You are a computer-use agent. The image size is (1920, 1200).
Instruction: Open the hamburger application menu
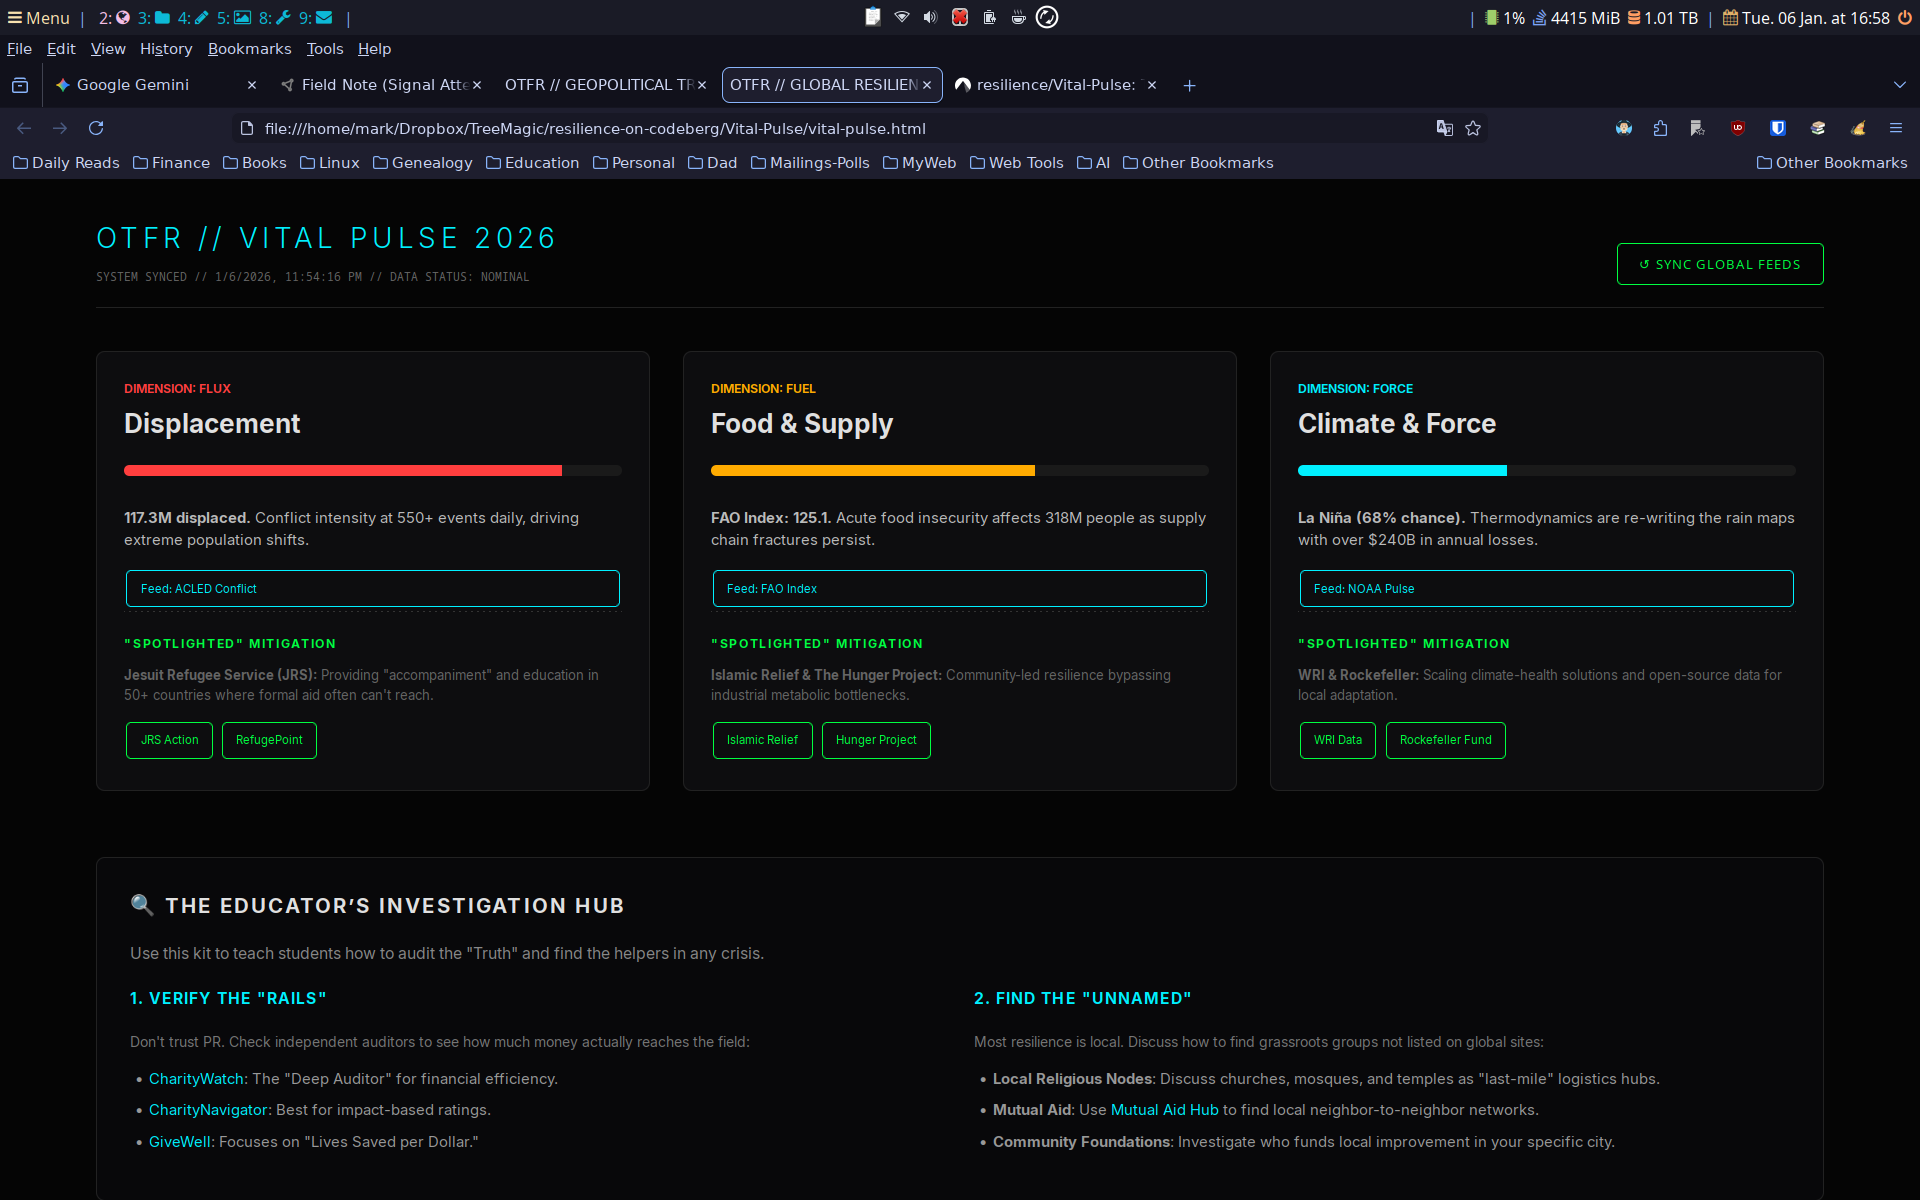tap(1895, 128)
